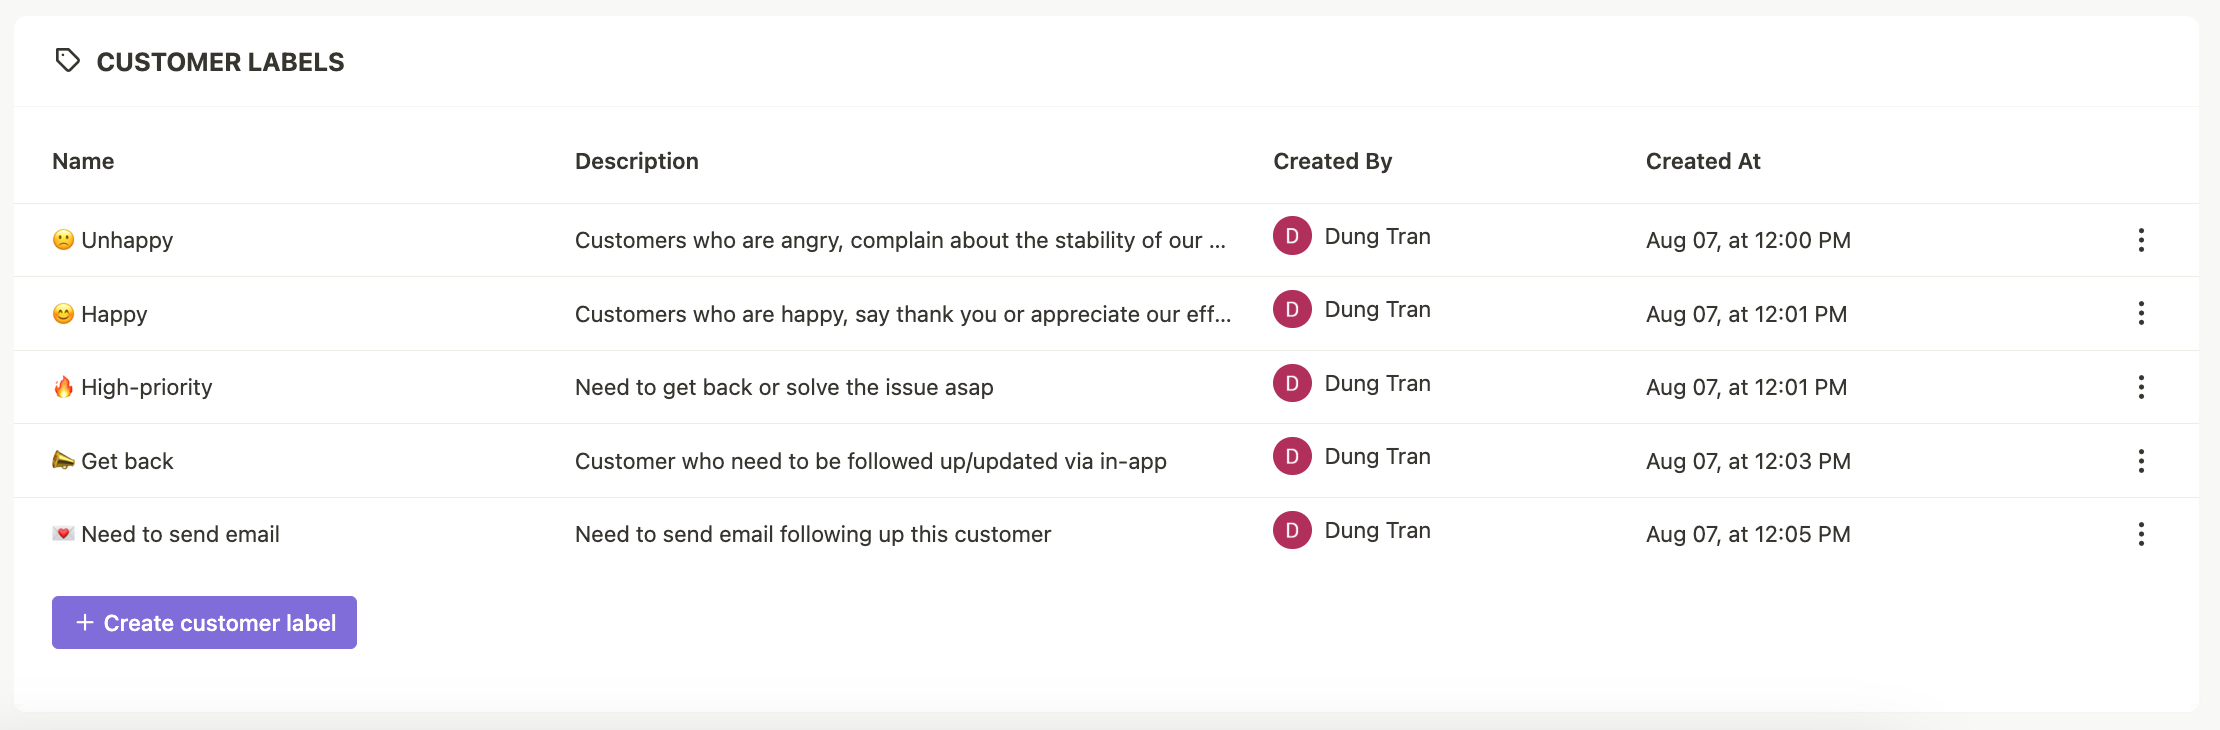2220x730 pixels.
Task: Open the High-priority row three-dot menu
Action: click(x=2141, y=387)
